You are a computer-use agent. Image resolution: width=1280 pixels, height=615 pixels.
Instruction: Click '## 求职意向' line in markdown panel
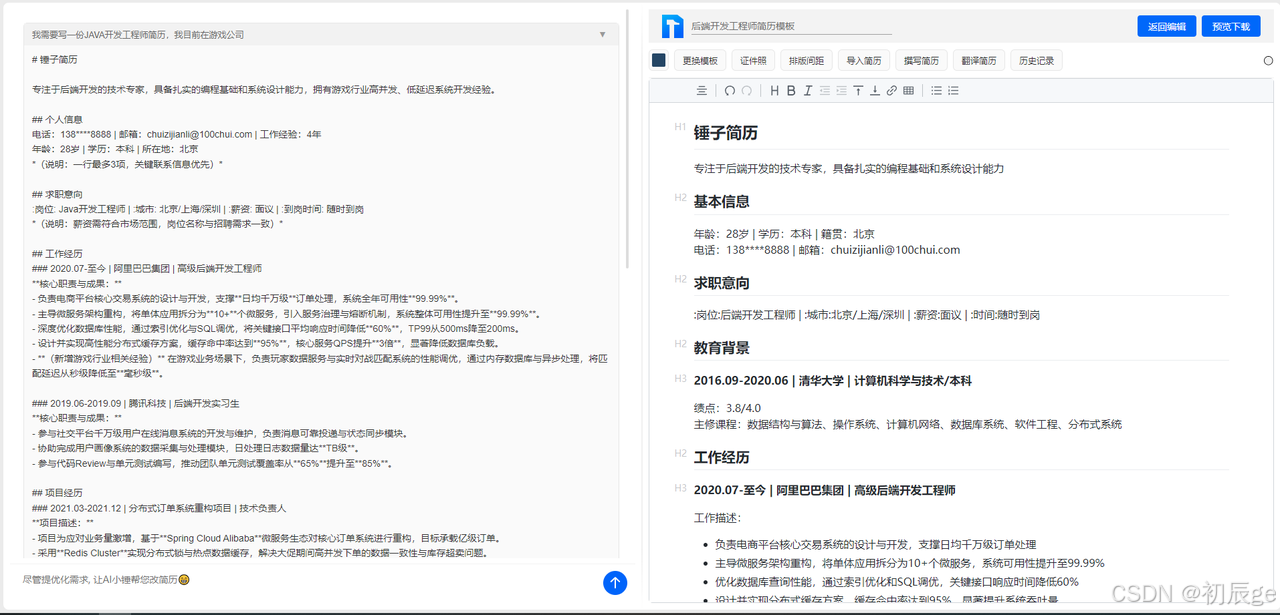[x=57, y=194]
